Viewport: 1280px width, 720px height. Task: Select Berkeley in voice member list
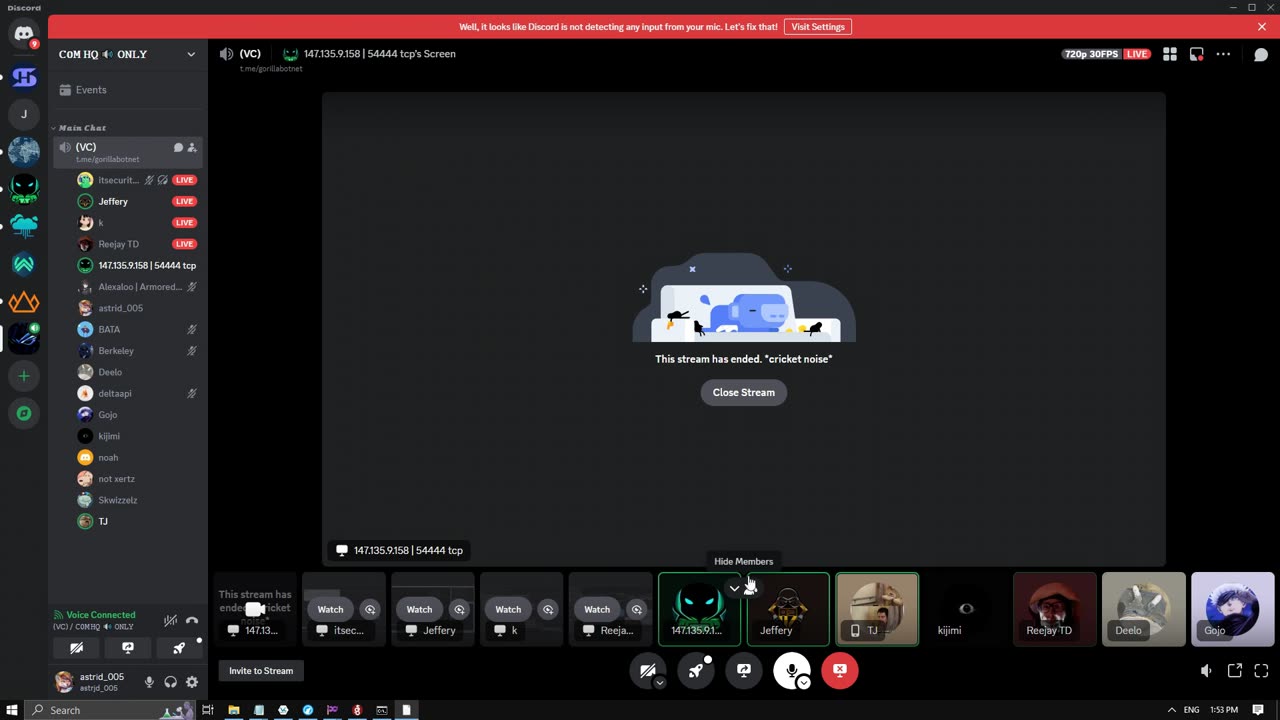point(137,351)
